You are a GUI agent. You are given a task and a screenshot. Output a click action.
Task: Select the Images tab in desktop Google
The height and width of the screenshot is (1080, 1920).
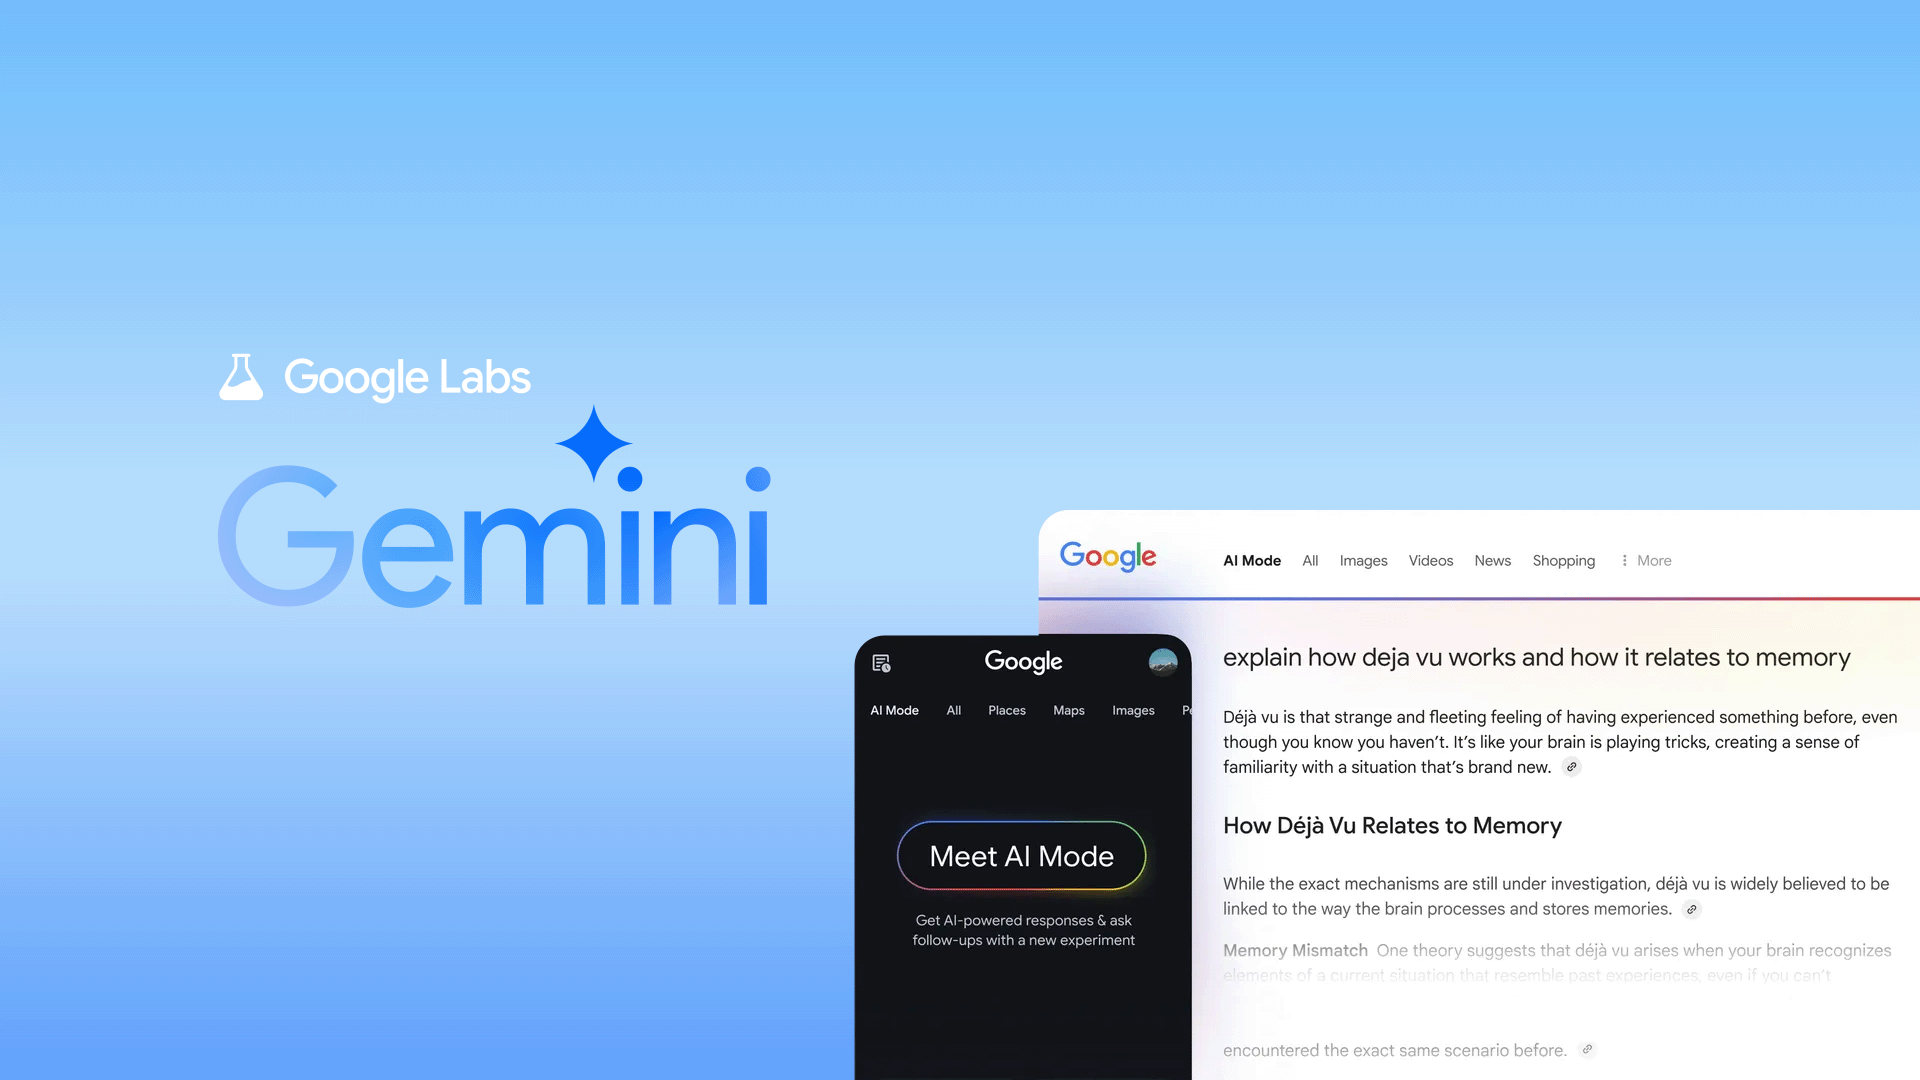(x=1364, y=560)
